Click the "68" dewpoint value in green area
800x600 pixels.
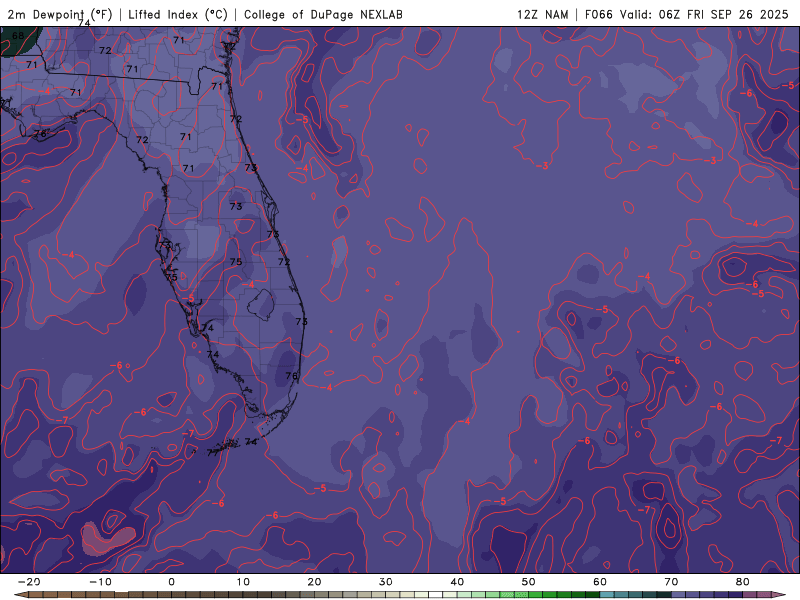click(18, 36)
